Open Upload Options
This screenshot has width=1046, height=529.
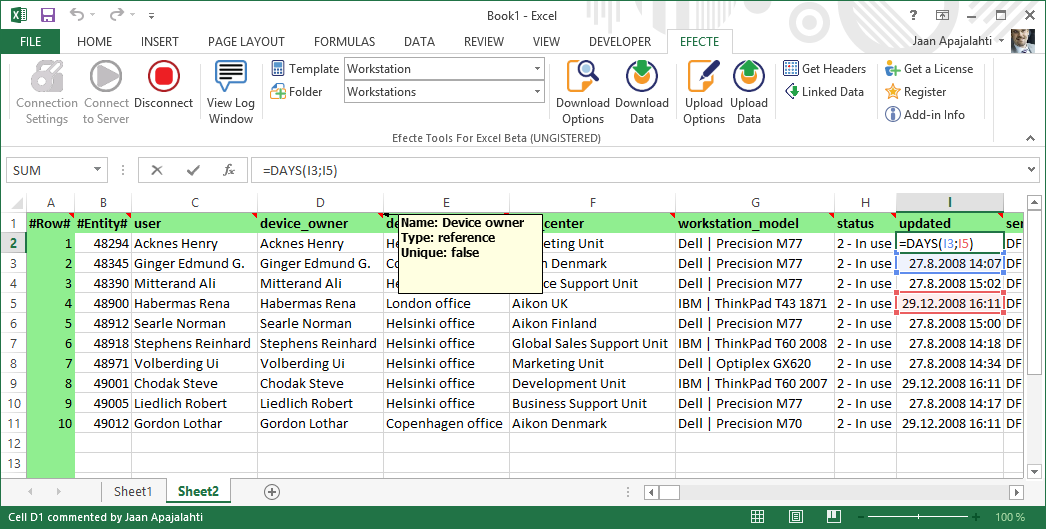pos(704,78)
